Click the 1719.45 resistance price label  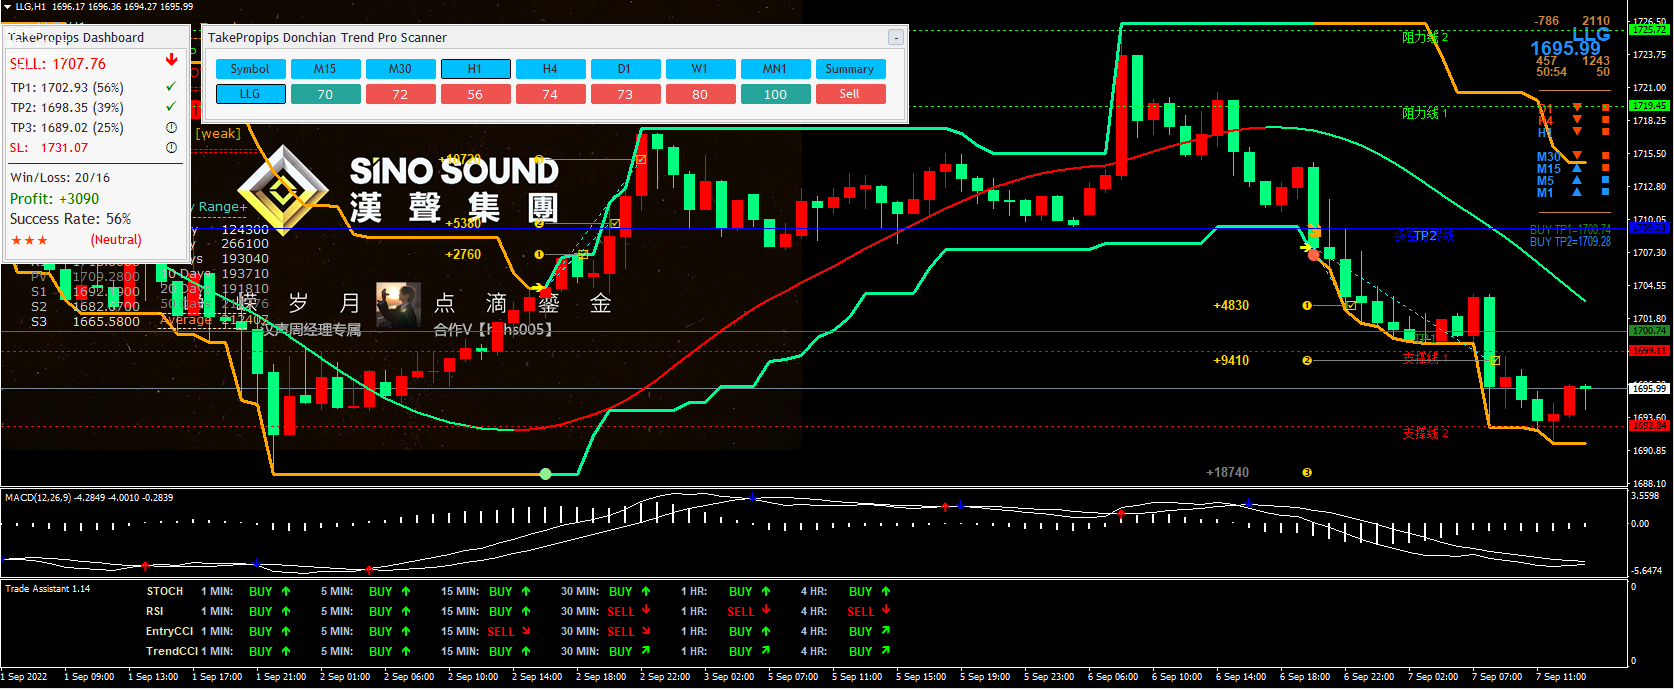[x=1650, y=105]
